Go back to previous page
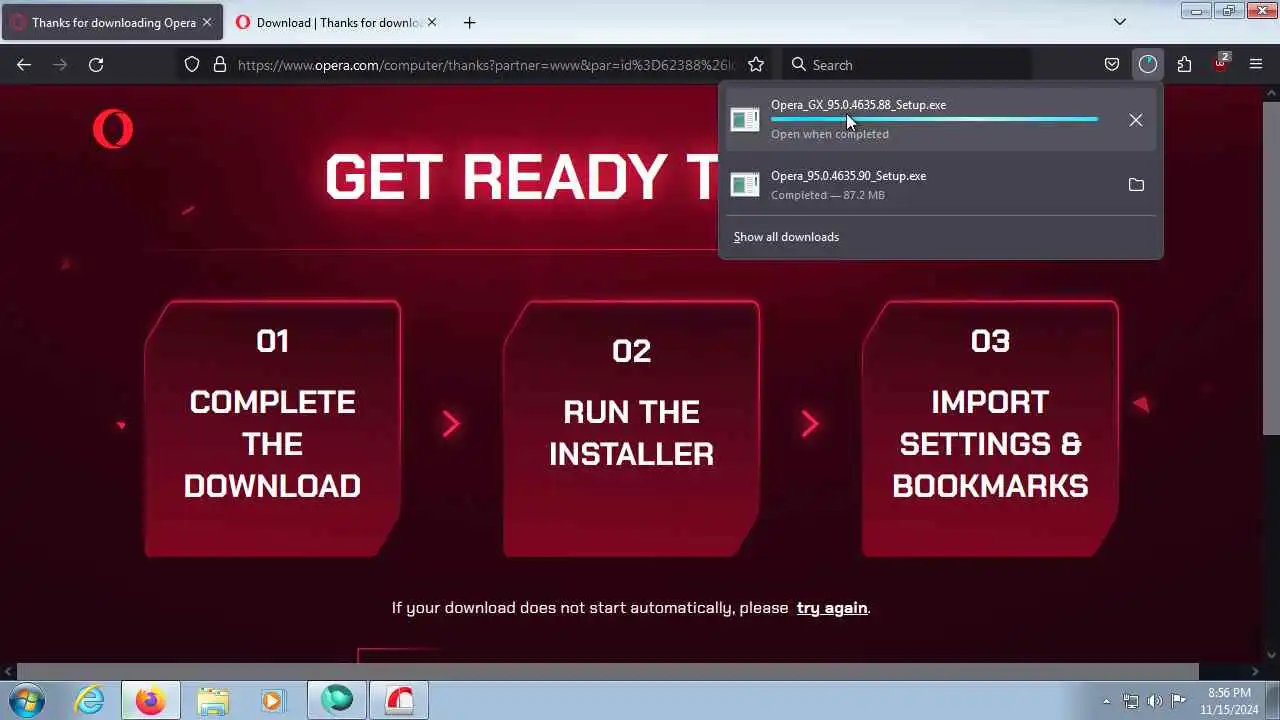The height and width of the screenshot is (720, 1280). [24, 64]
